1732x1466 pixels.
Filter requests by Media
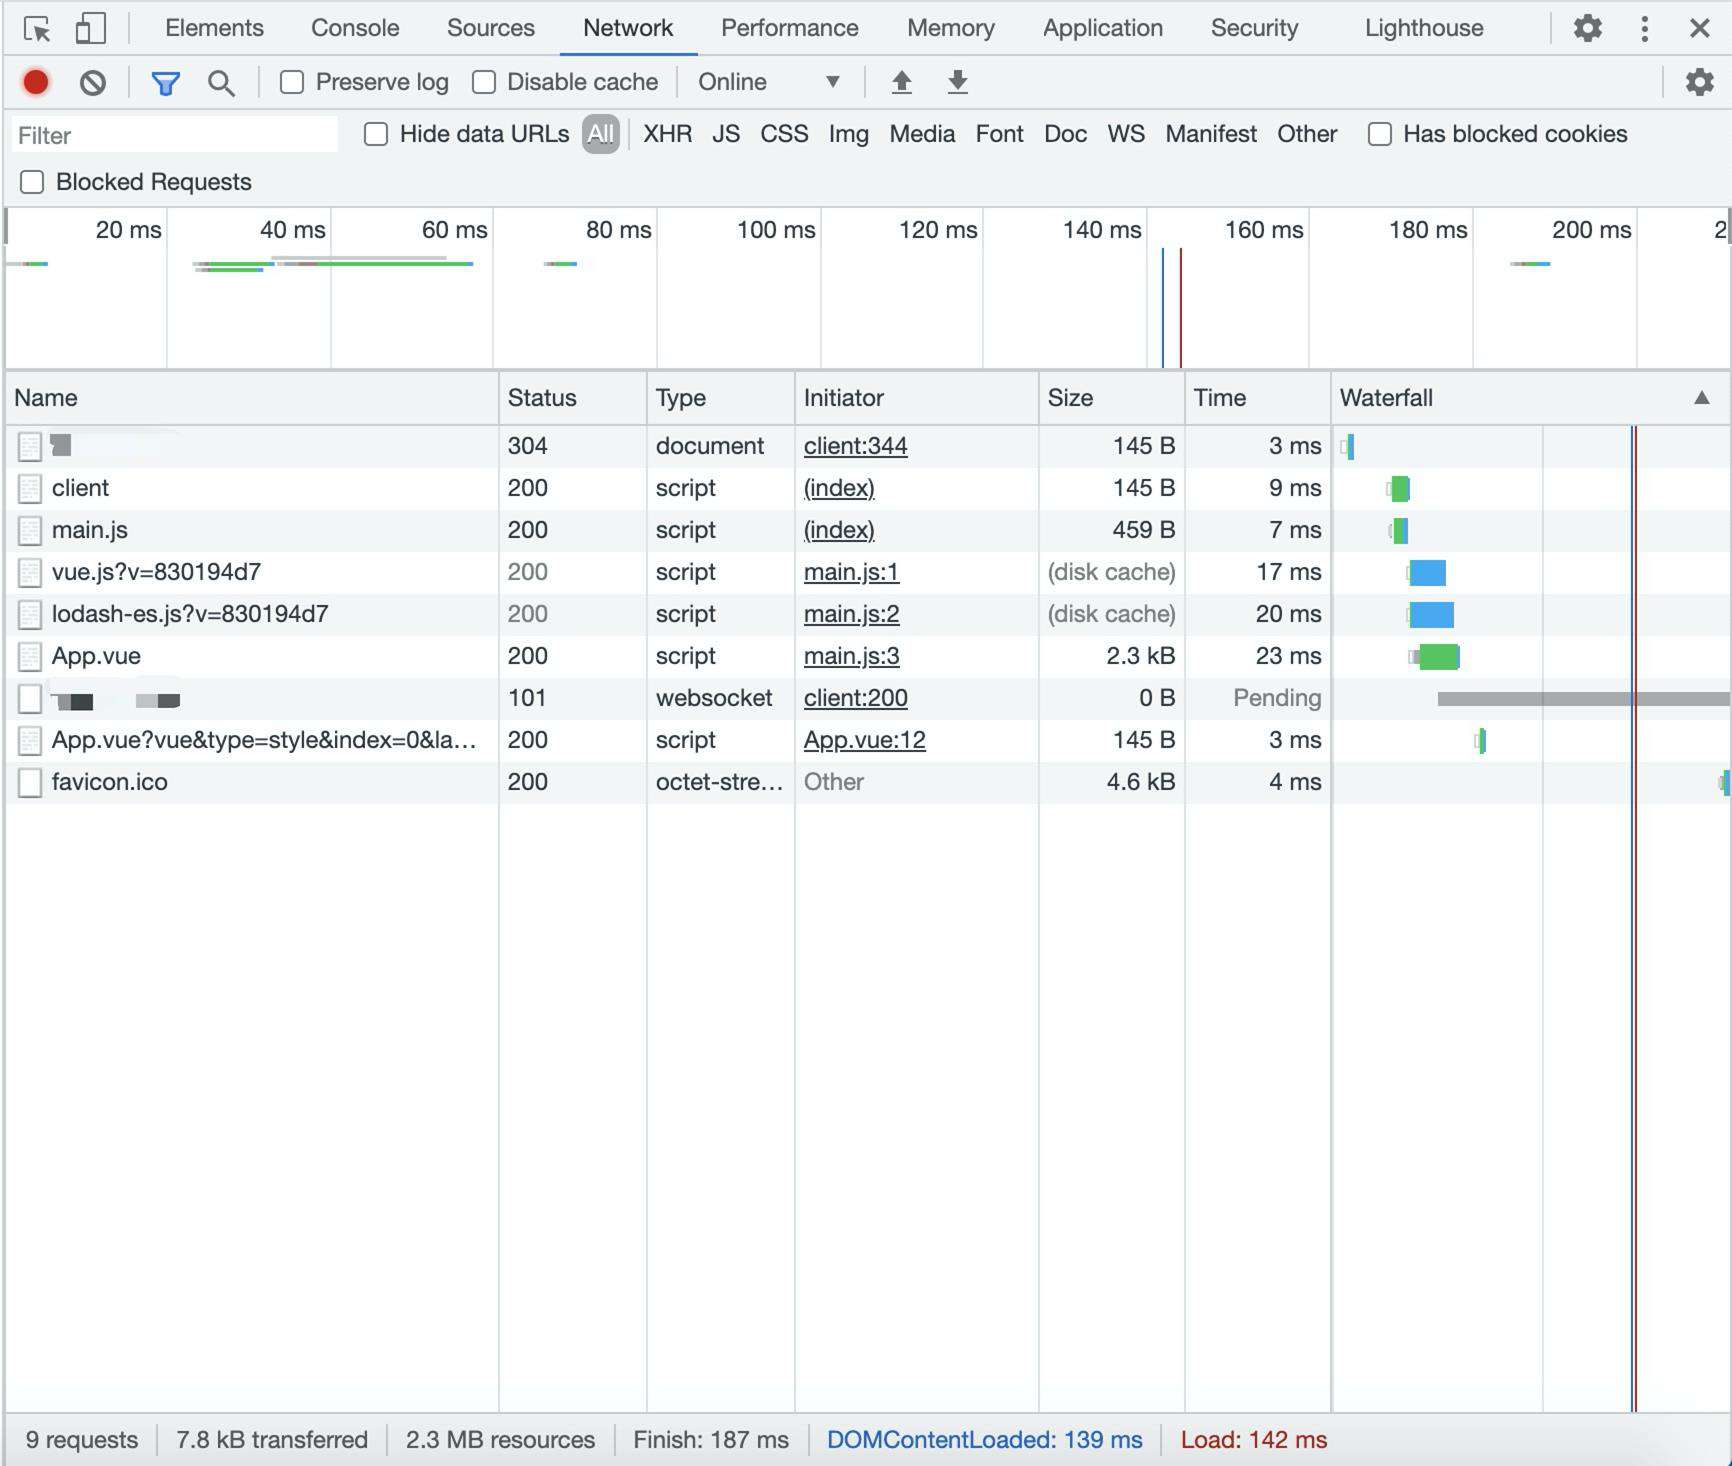coord(922,134)
